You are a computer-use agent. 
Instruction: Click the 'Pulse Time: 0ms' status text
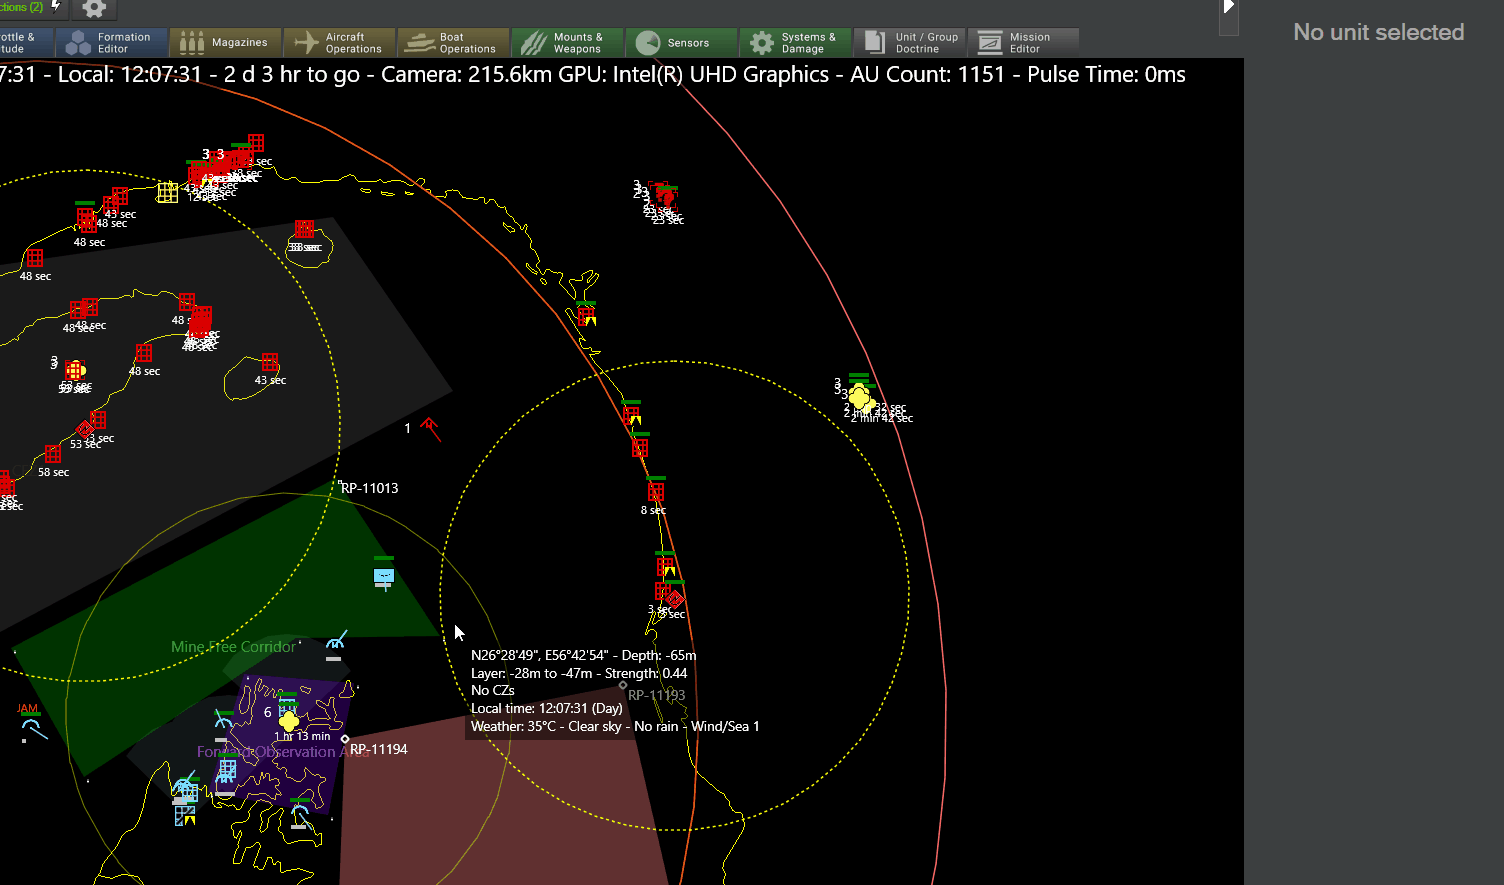tap(1107, 75)
